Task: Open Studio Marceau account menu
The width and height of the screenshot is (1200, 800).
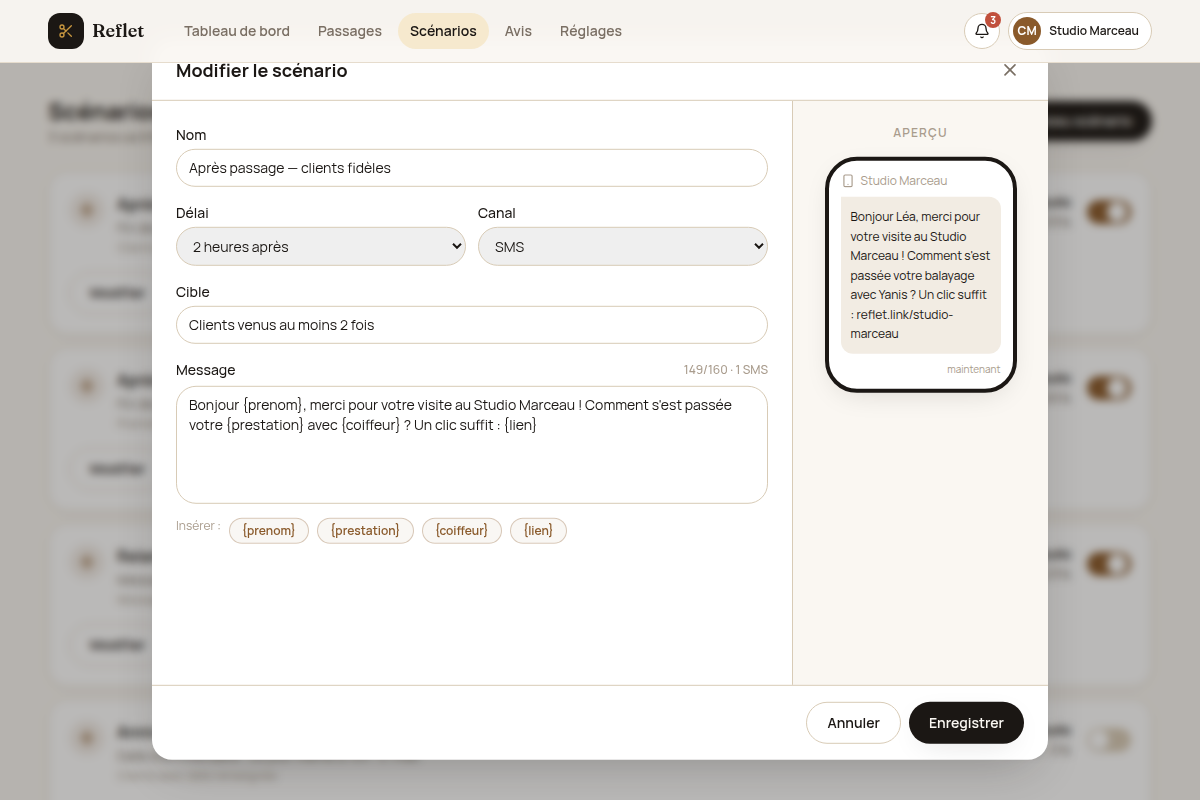Action: pos(1080,31)
